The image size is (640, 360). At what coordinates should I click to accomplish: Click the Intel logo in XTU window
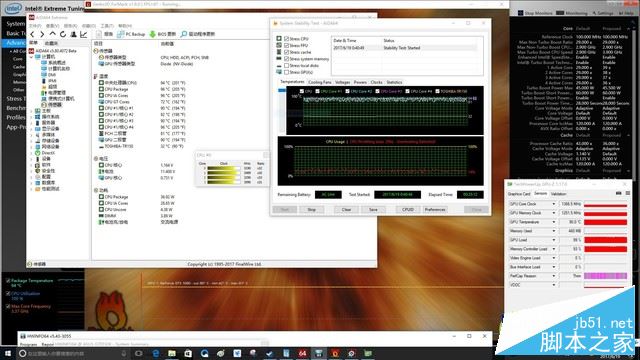click(x=13, y=8)
